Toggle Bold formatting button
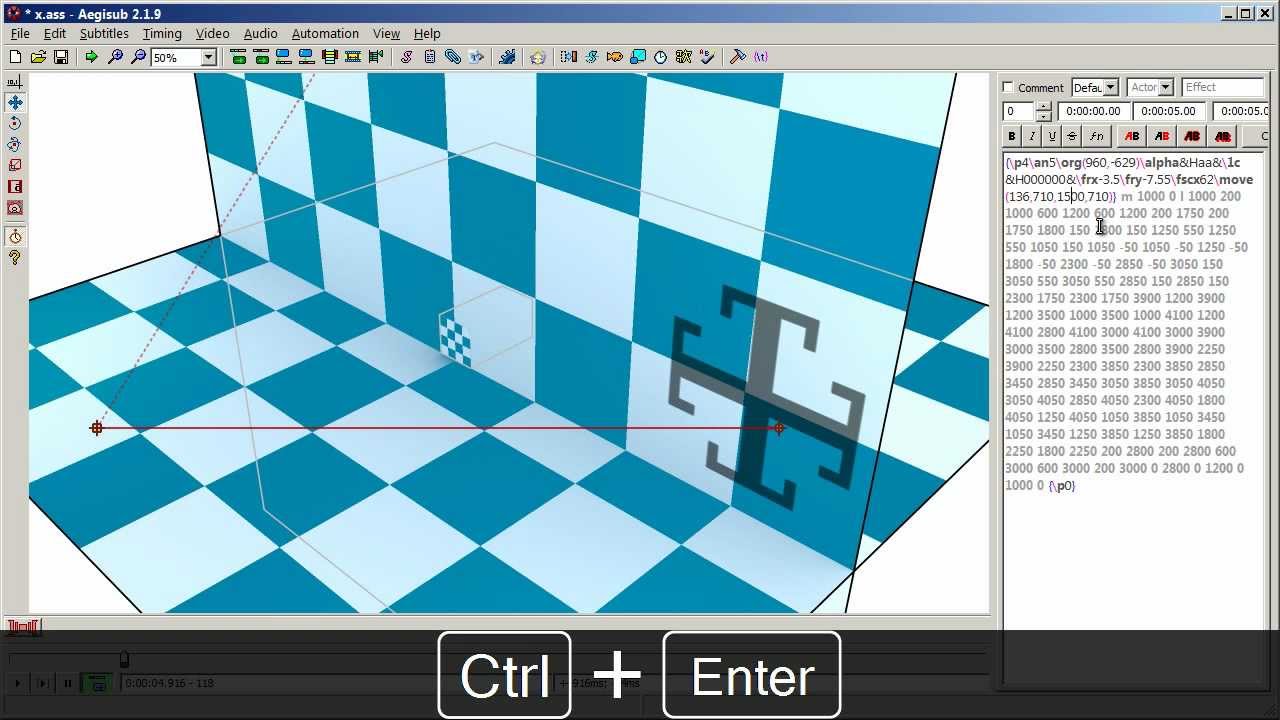The image size is (1280, 720). click(1012, 136)
